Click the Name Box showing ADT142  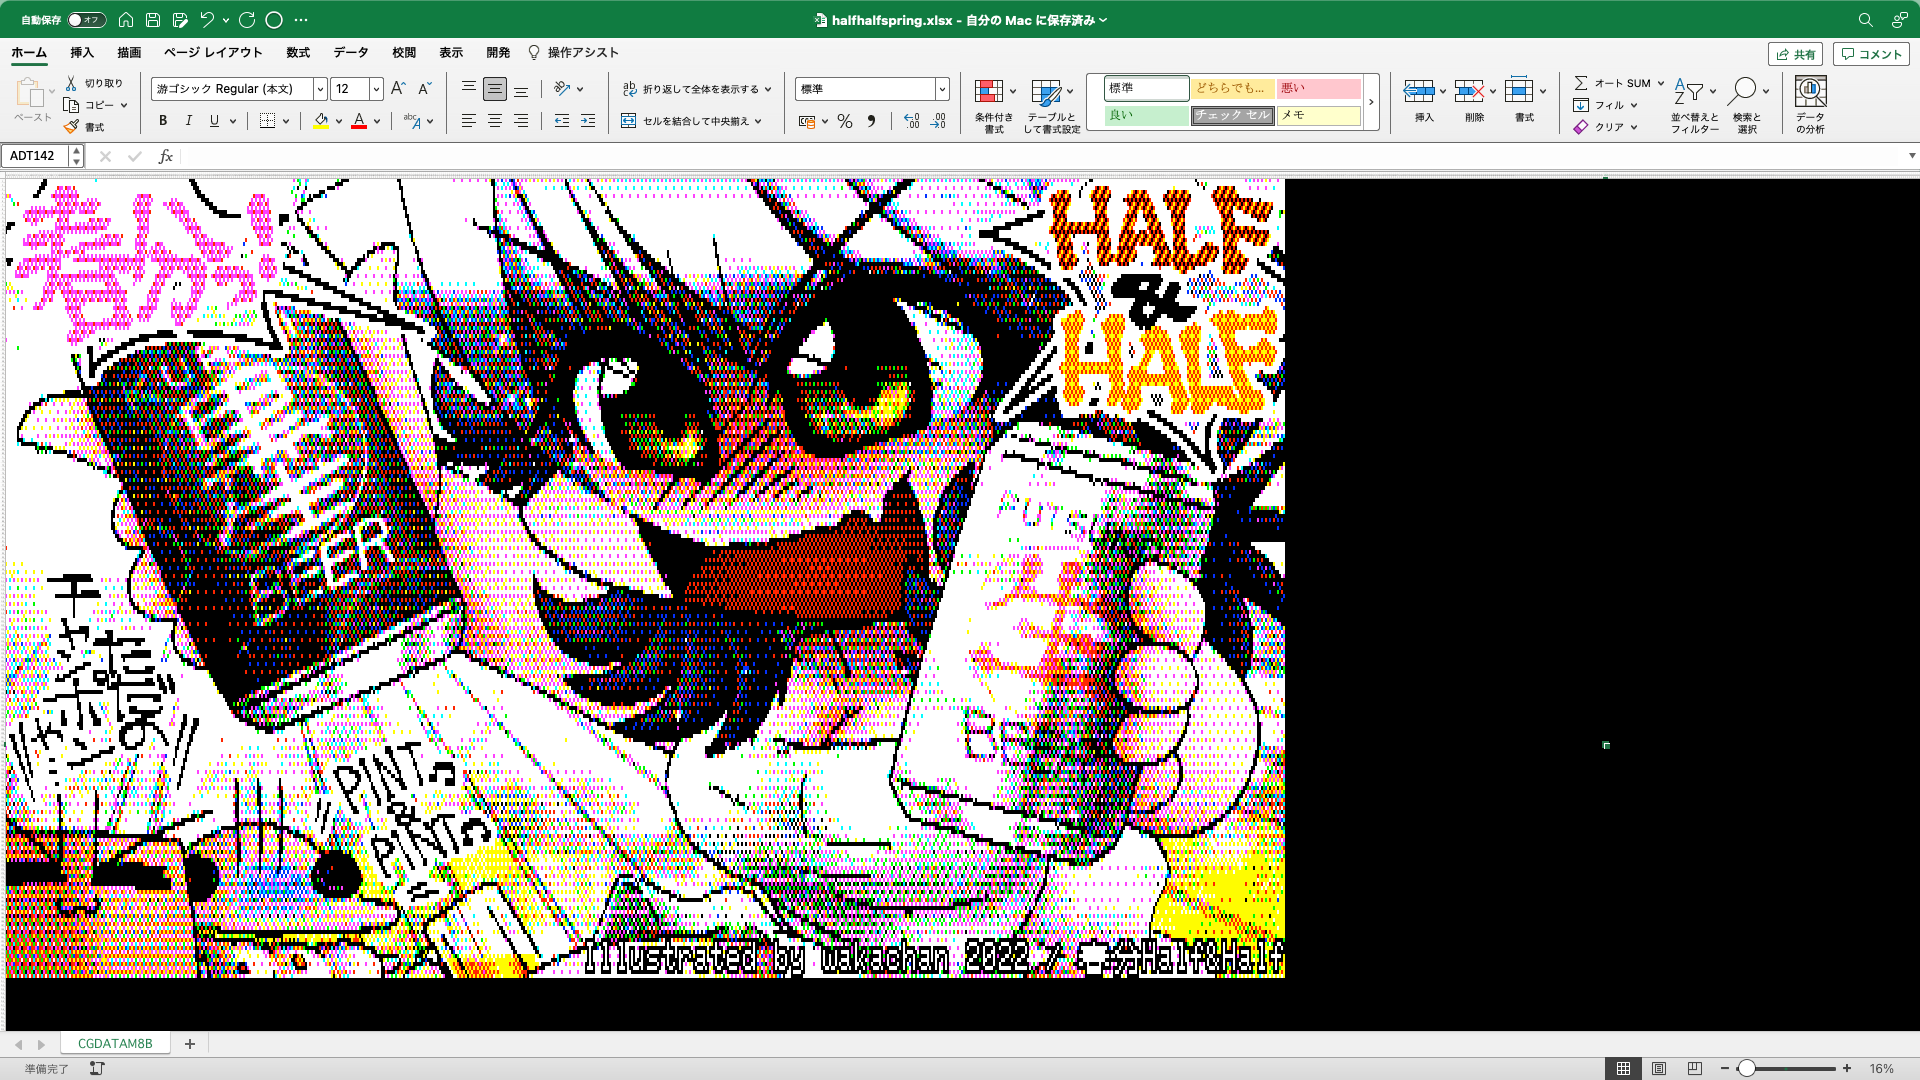tap(35, 156)
